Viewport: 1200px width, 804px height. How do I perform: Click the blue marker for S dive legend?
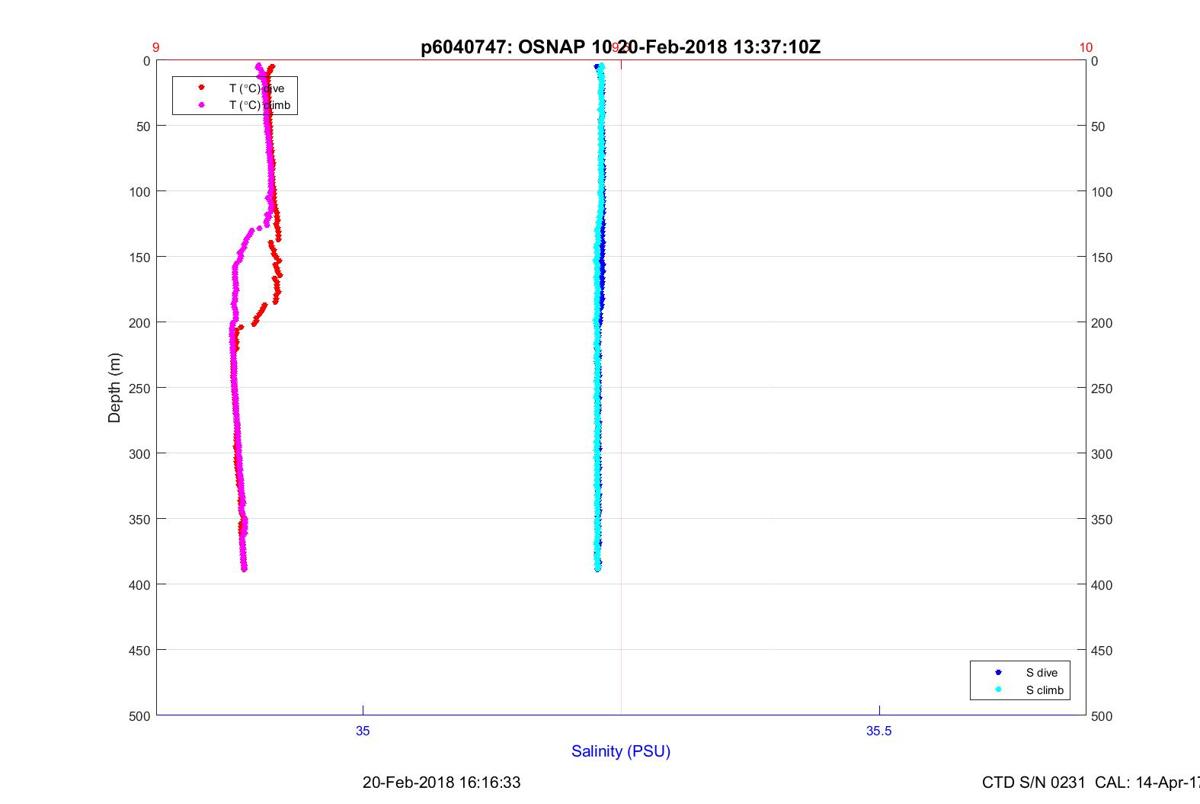coord(999,673)
